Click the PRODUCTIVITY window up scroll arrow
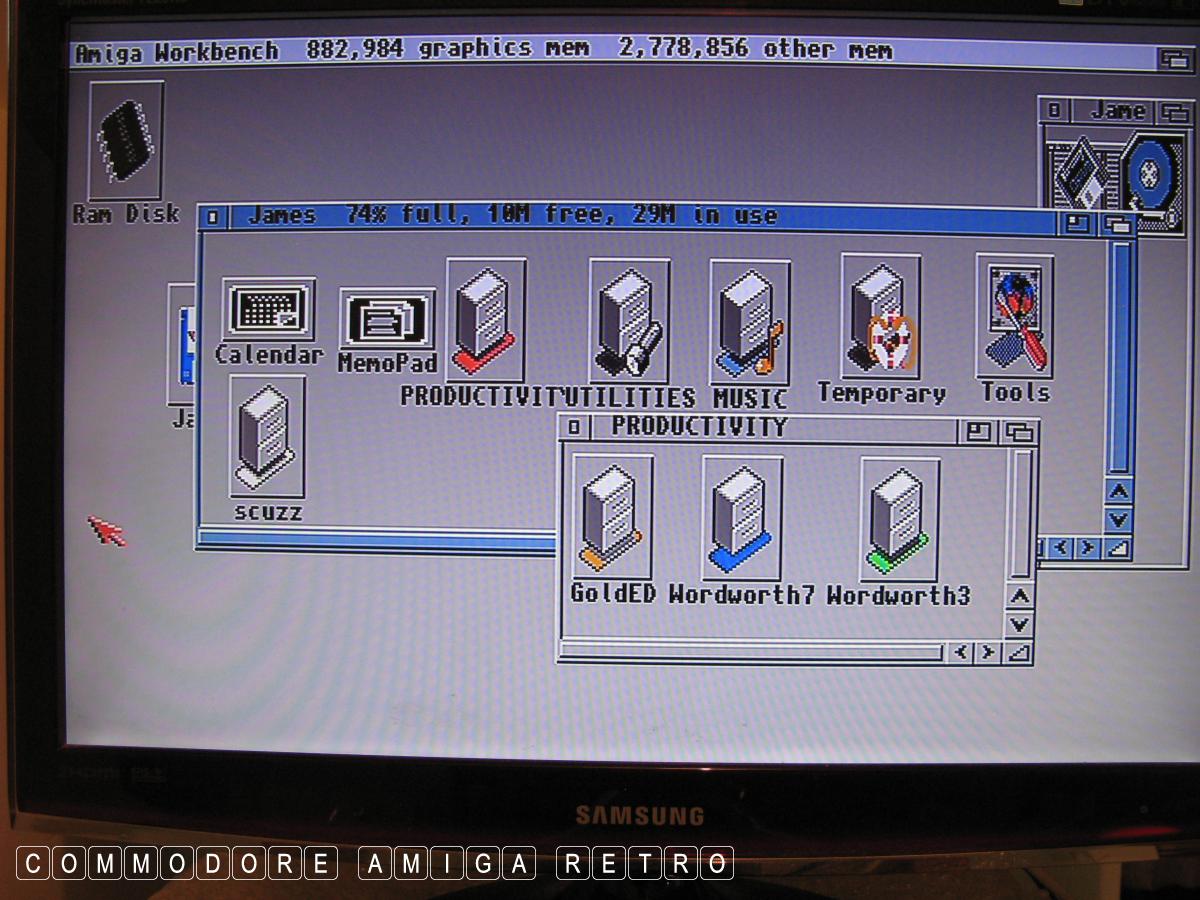 (1018, 598)
